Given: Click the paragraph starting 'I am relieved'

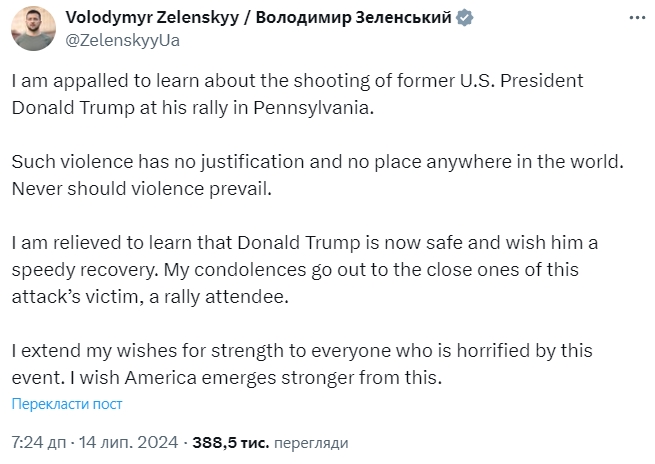Looking at the screenshot, I should (305, 270).
